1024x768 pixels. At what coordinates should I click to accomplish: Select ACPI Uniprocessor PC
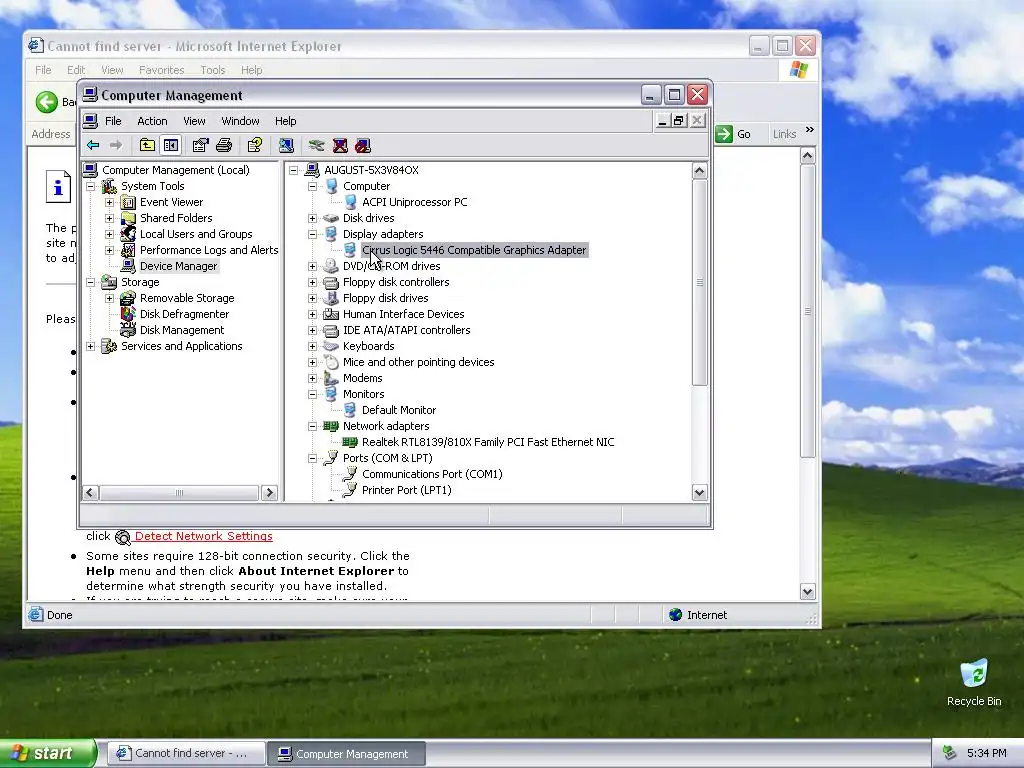tap(415, 202)
